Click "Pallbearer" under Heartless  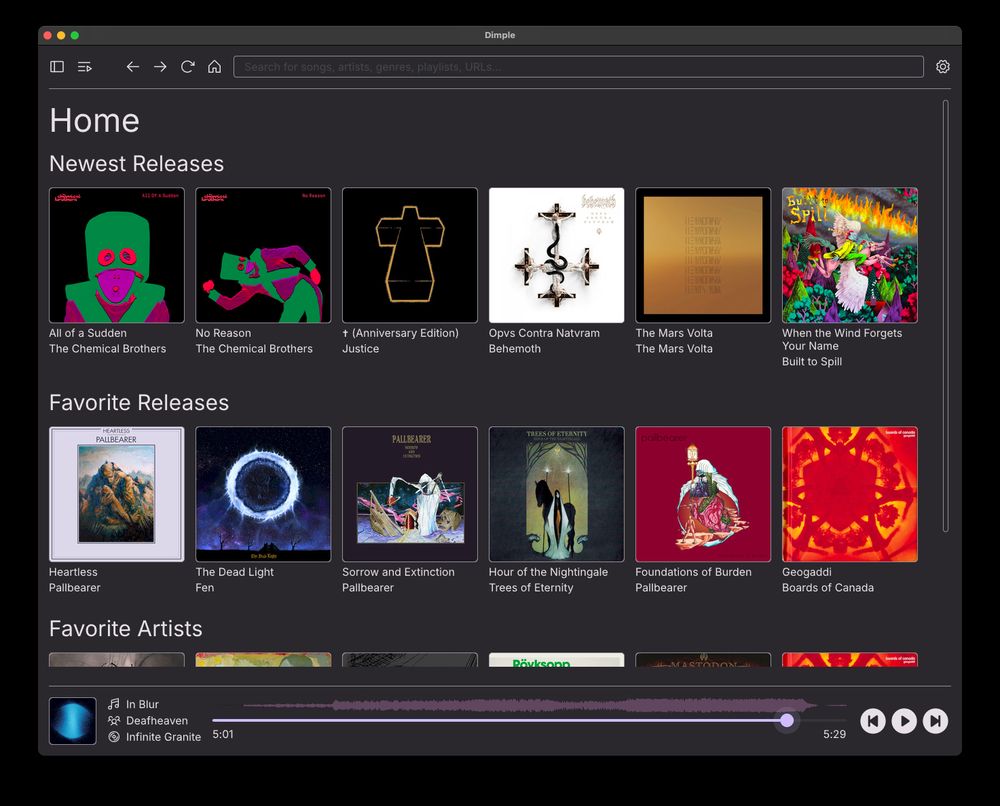[x=75, y=588]
